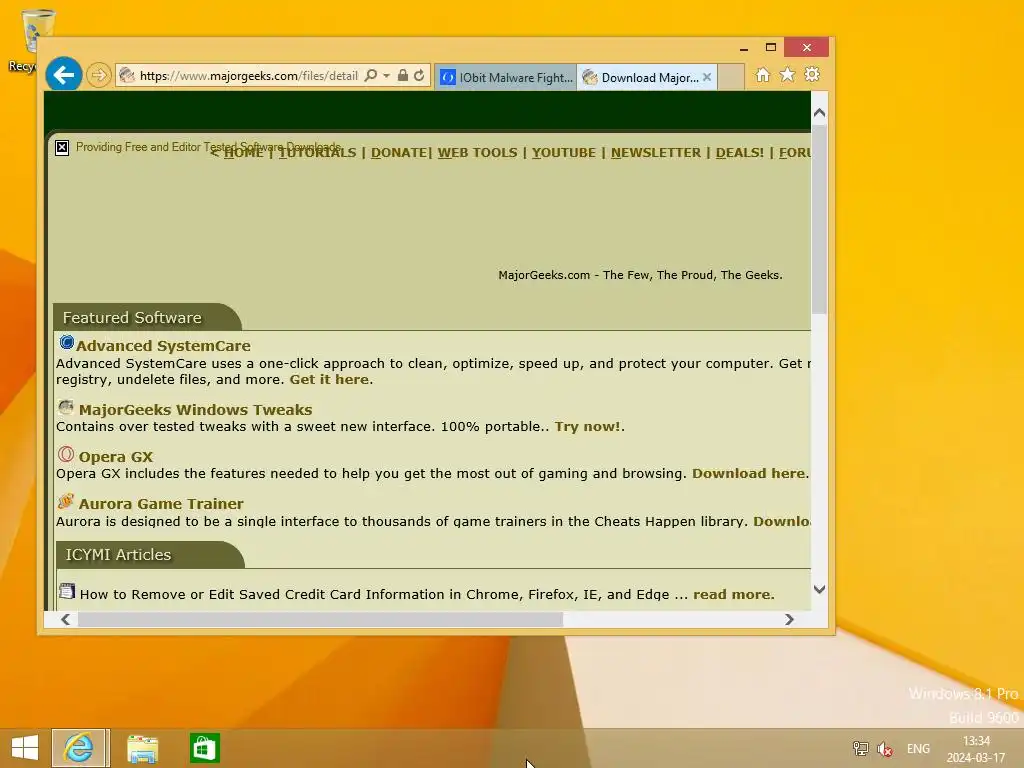Open the TUTORIALS site menu link
The width and height of the screenshot is (1024, 768).
click(x=317, y=153)
